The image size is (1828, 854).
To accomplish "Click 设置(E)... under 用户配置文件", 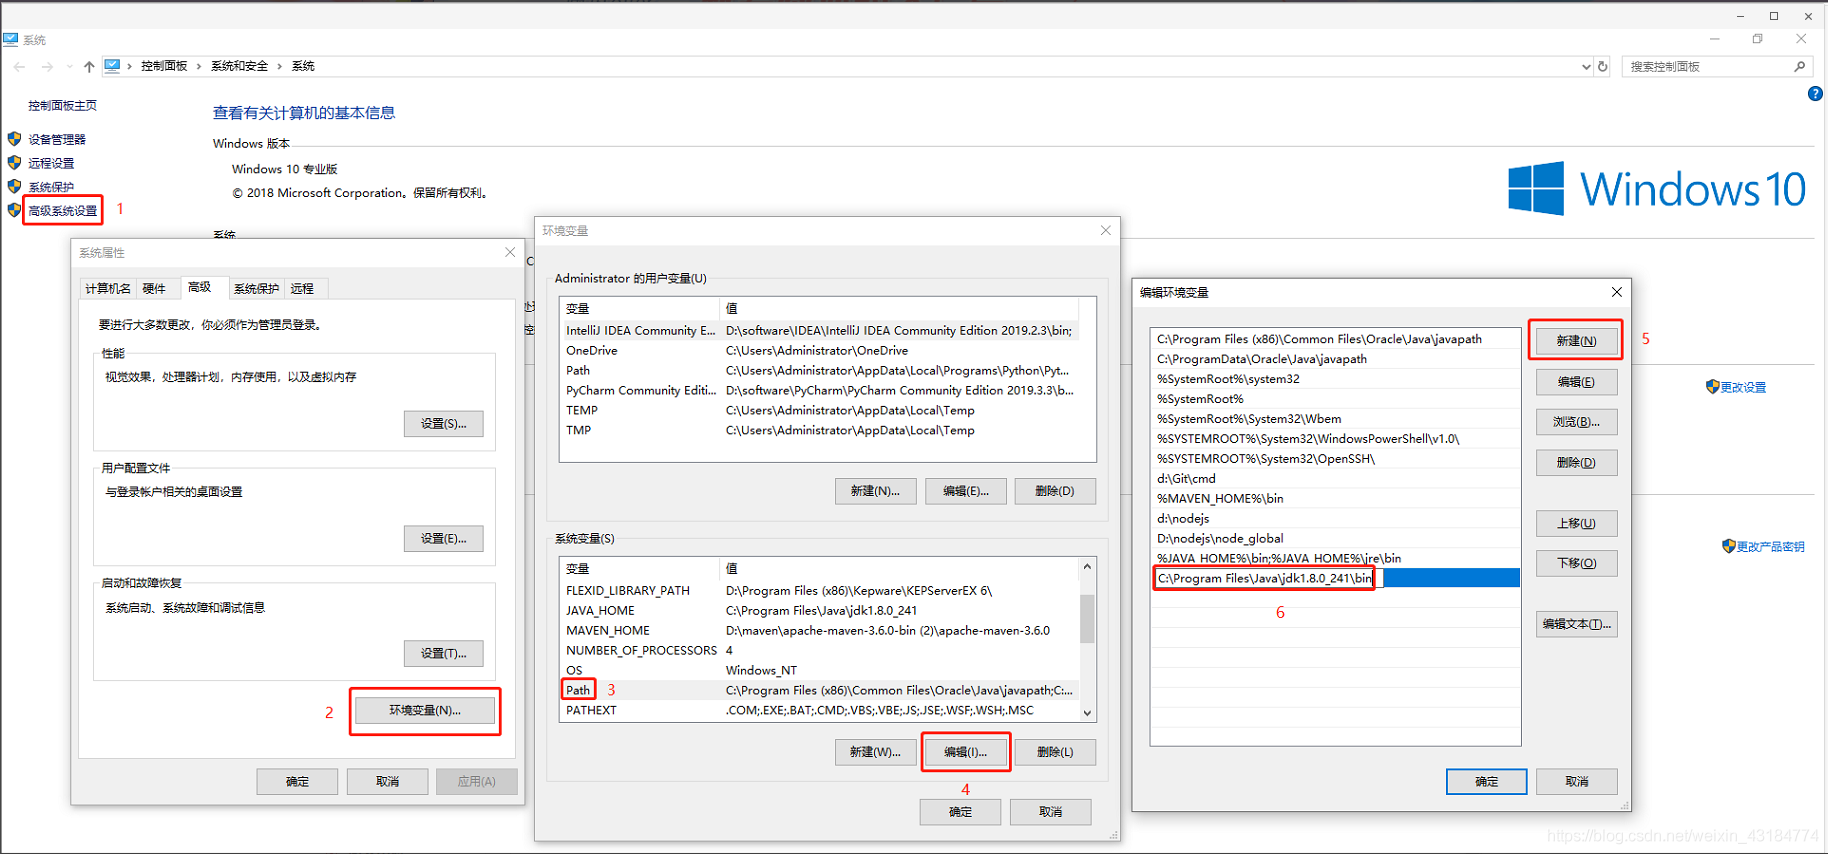I will point(443,539).
